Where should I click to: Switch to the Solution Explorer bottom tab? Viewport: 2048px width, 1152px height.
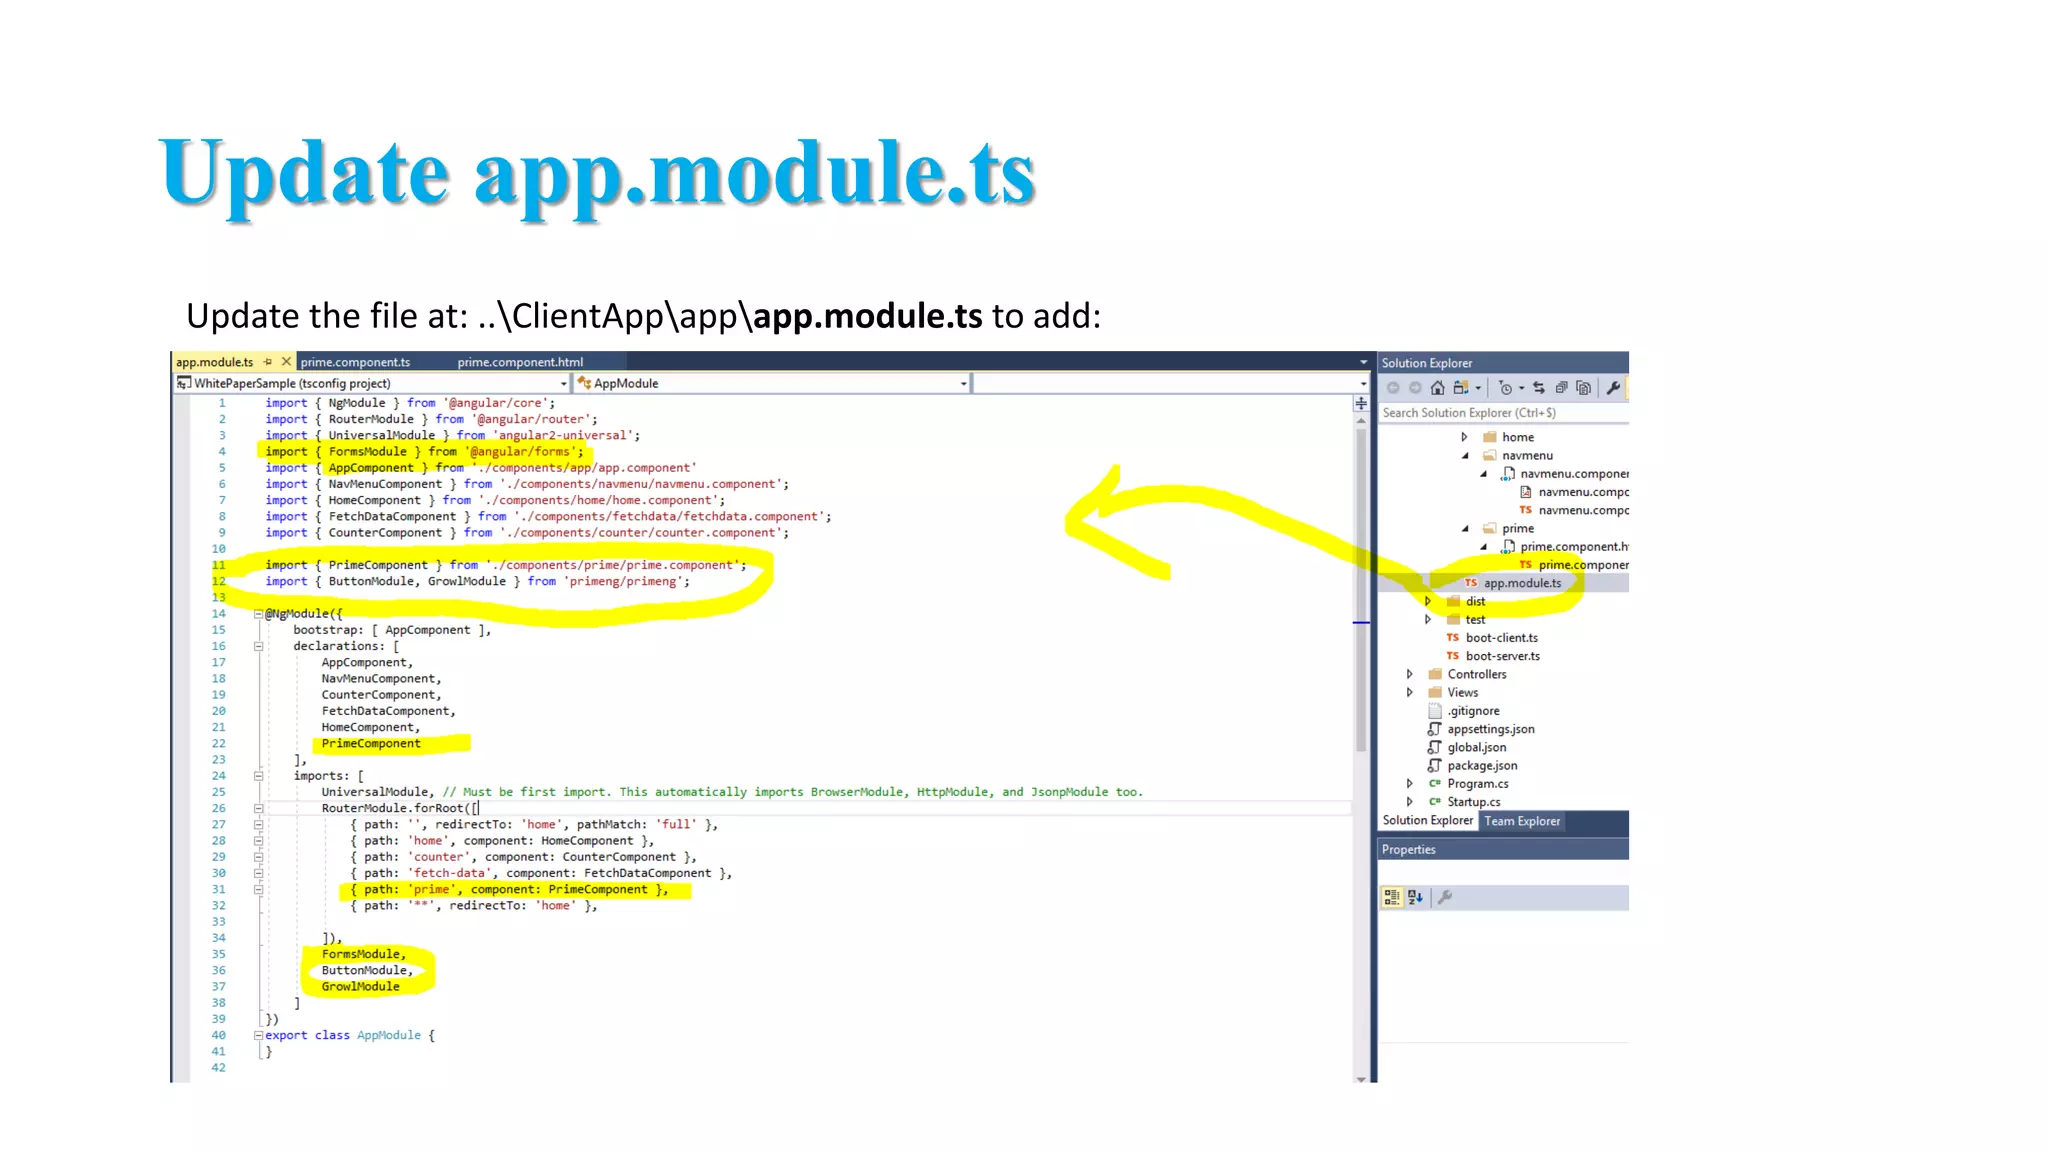pyautogui.click(x=1428, y=821)
